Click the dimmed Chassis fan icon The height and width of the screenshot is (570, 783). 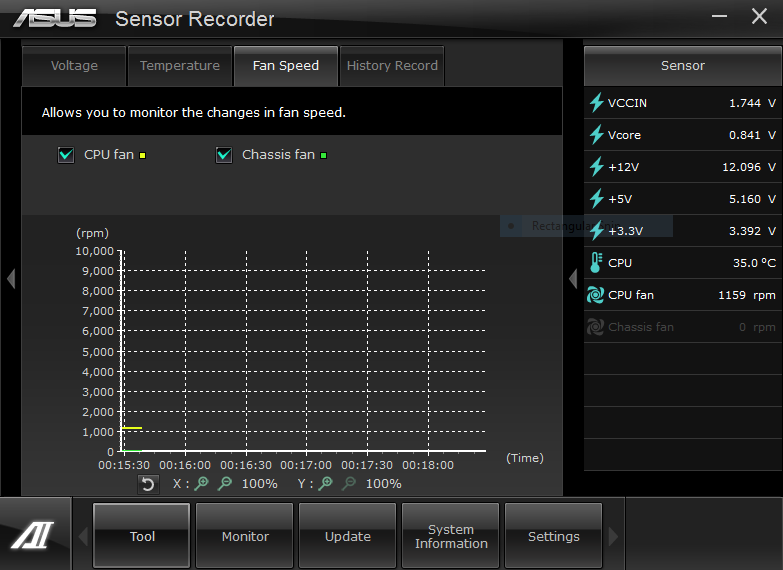[x=595, y=327]
